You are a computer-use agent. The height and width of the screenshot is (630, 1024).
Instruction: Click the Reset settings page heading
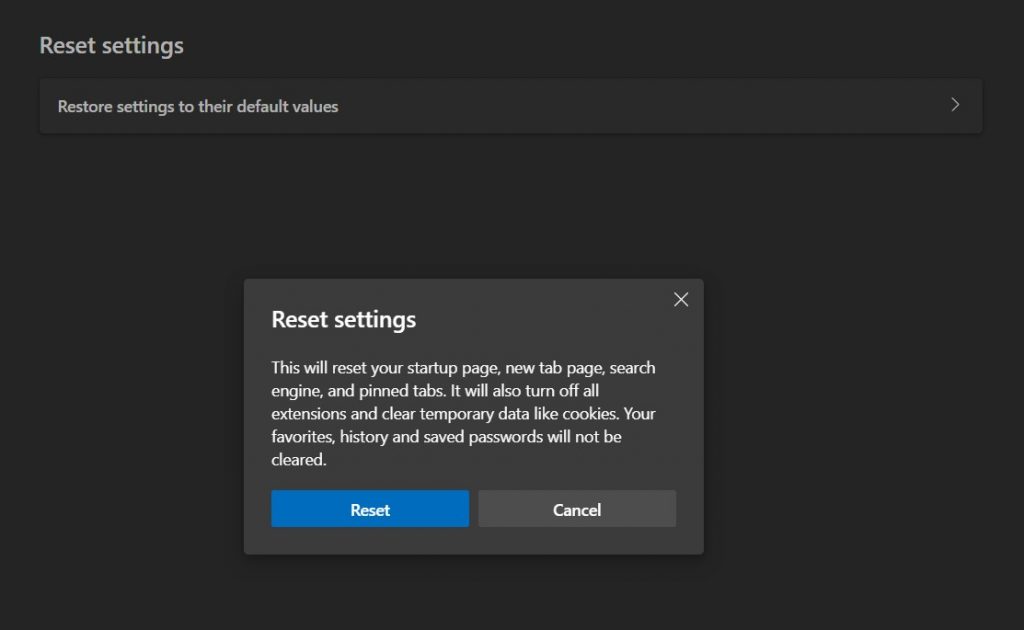[x=111, y=45]
